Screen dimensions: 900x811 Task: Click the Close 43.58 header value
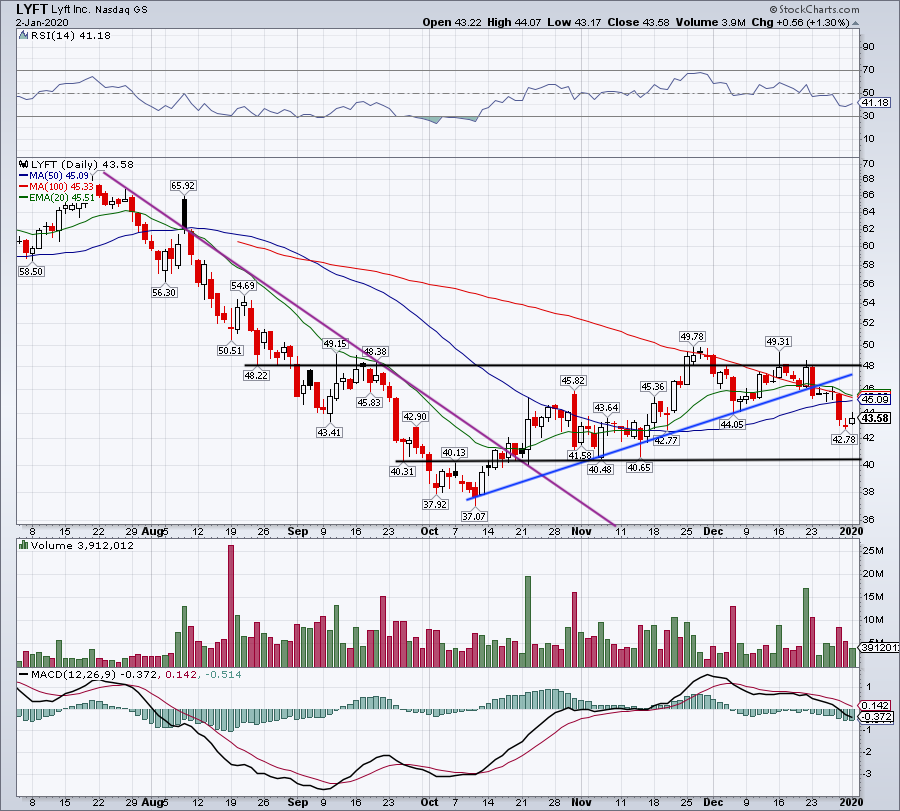pos(638,22)
